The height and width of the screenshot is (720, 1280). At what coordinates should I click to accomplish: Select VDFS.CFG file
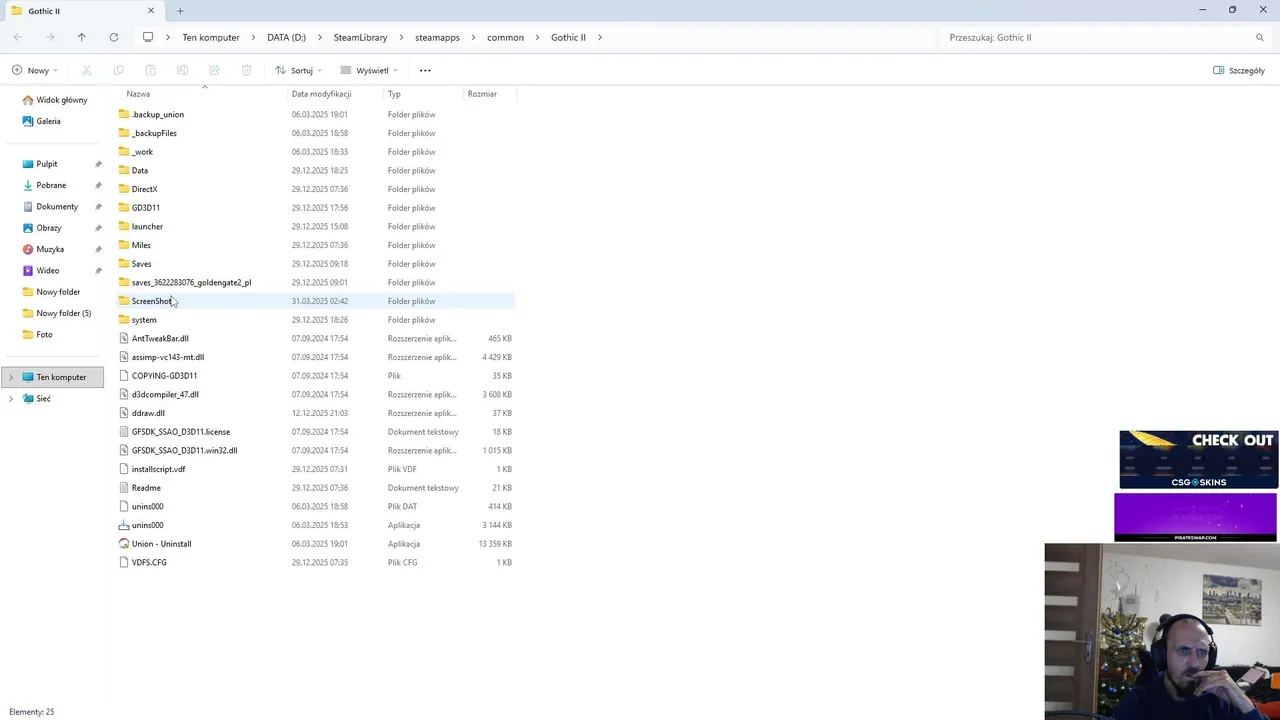pyautogui.click(x=149, y=563)
